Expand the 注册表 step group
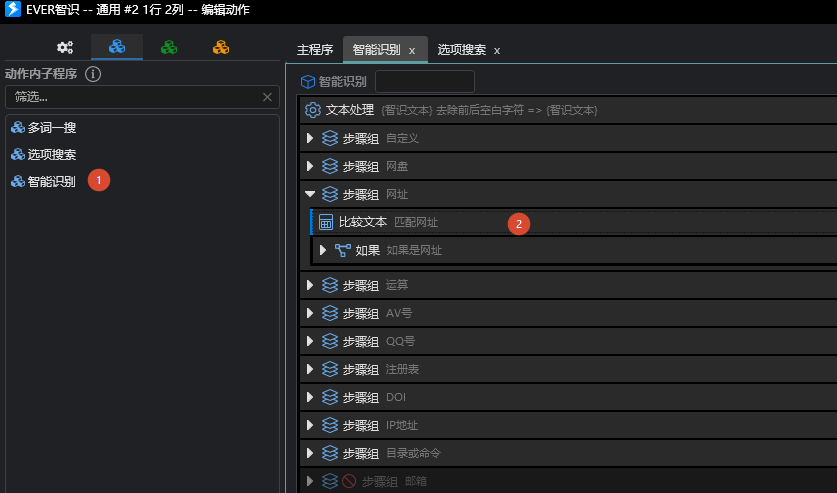 310,369
